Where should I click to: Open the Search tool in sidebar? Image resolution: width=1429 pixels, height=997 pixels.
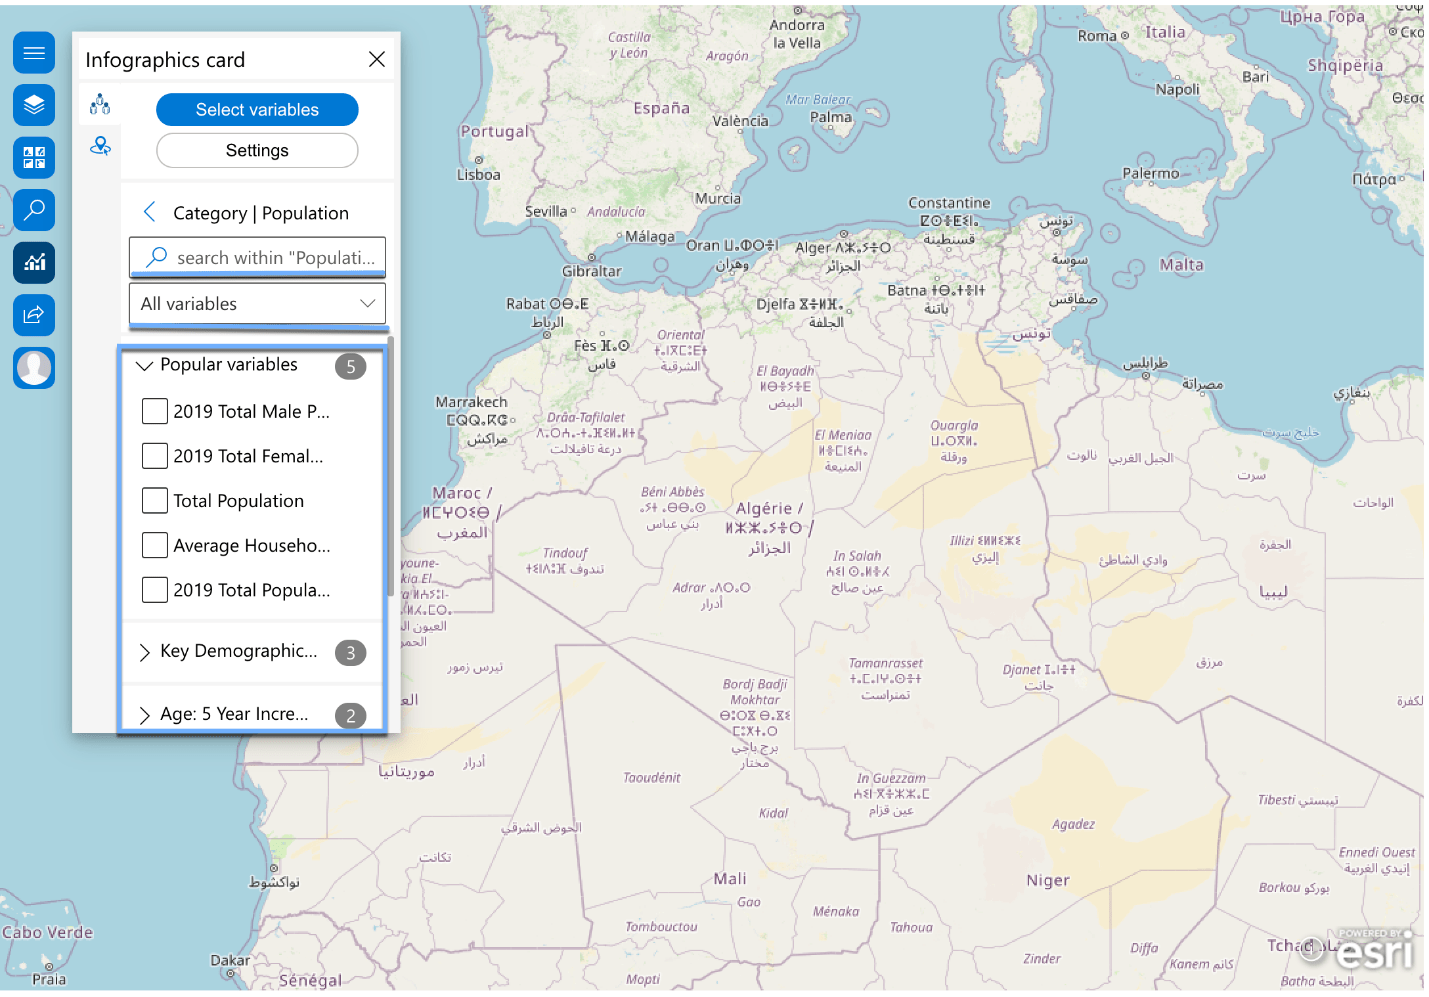click(x=34, y=210)
